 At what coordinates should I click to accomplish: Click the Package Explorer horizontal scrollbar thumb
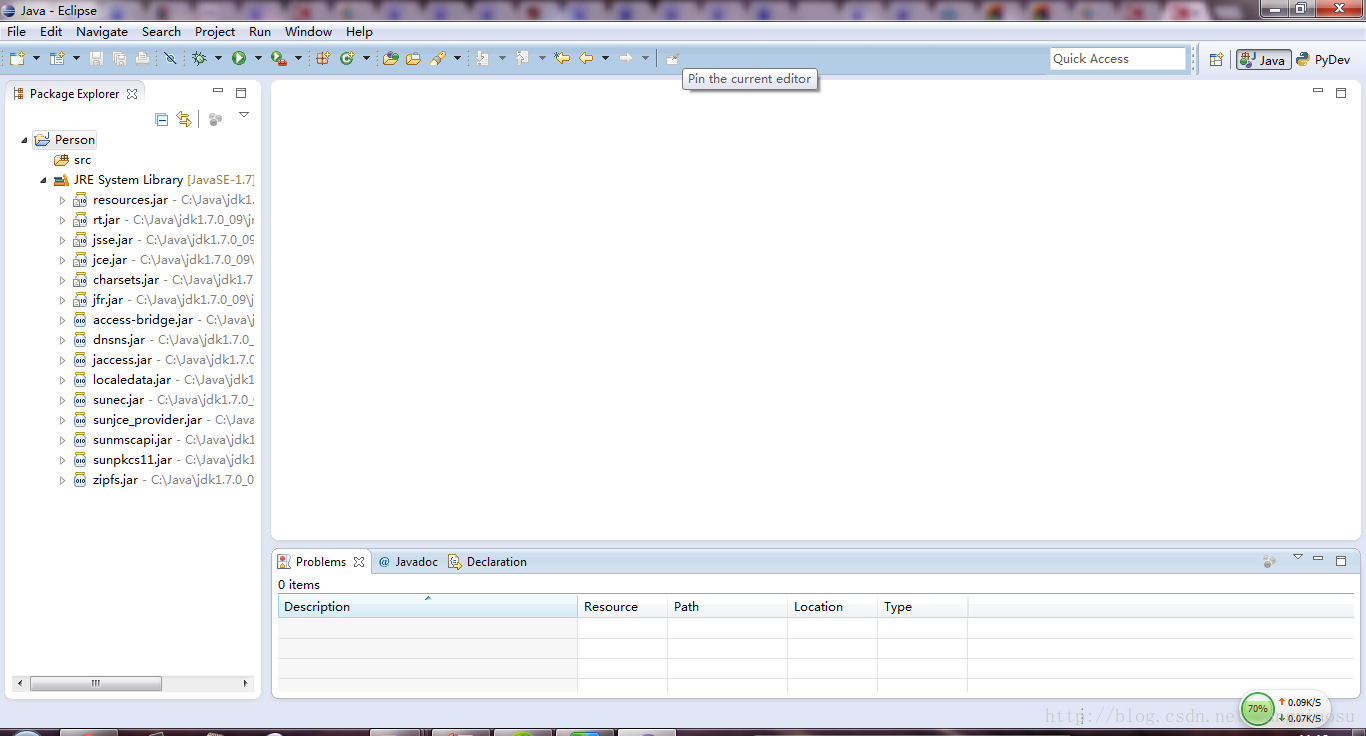point(96,684)
